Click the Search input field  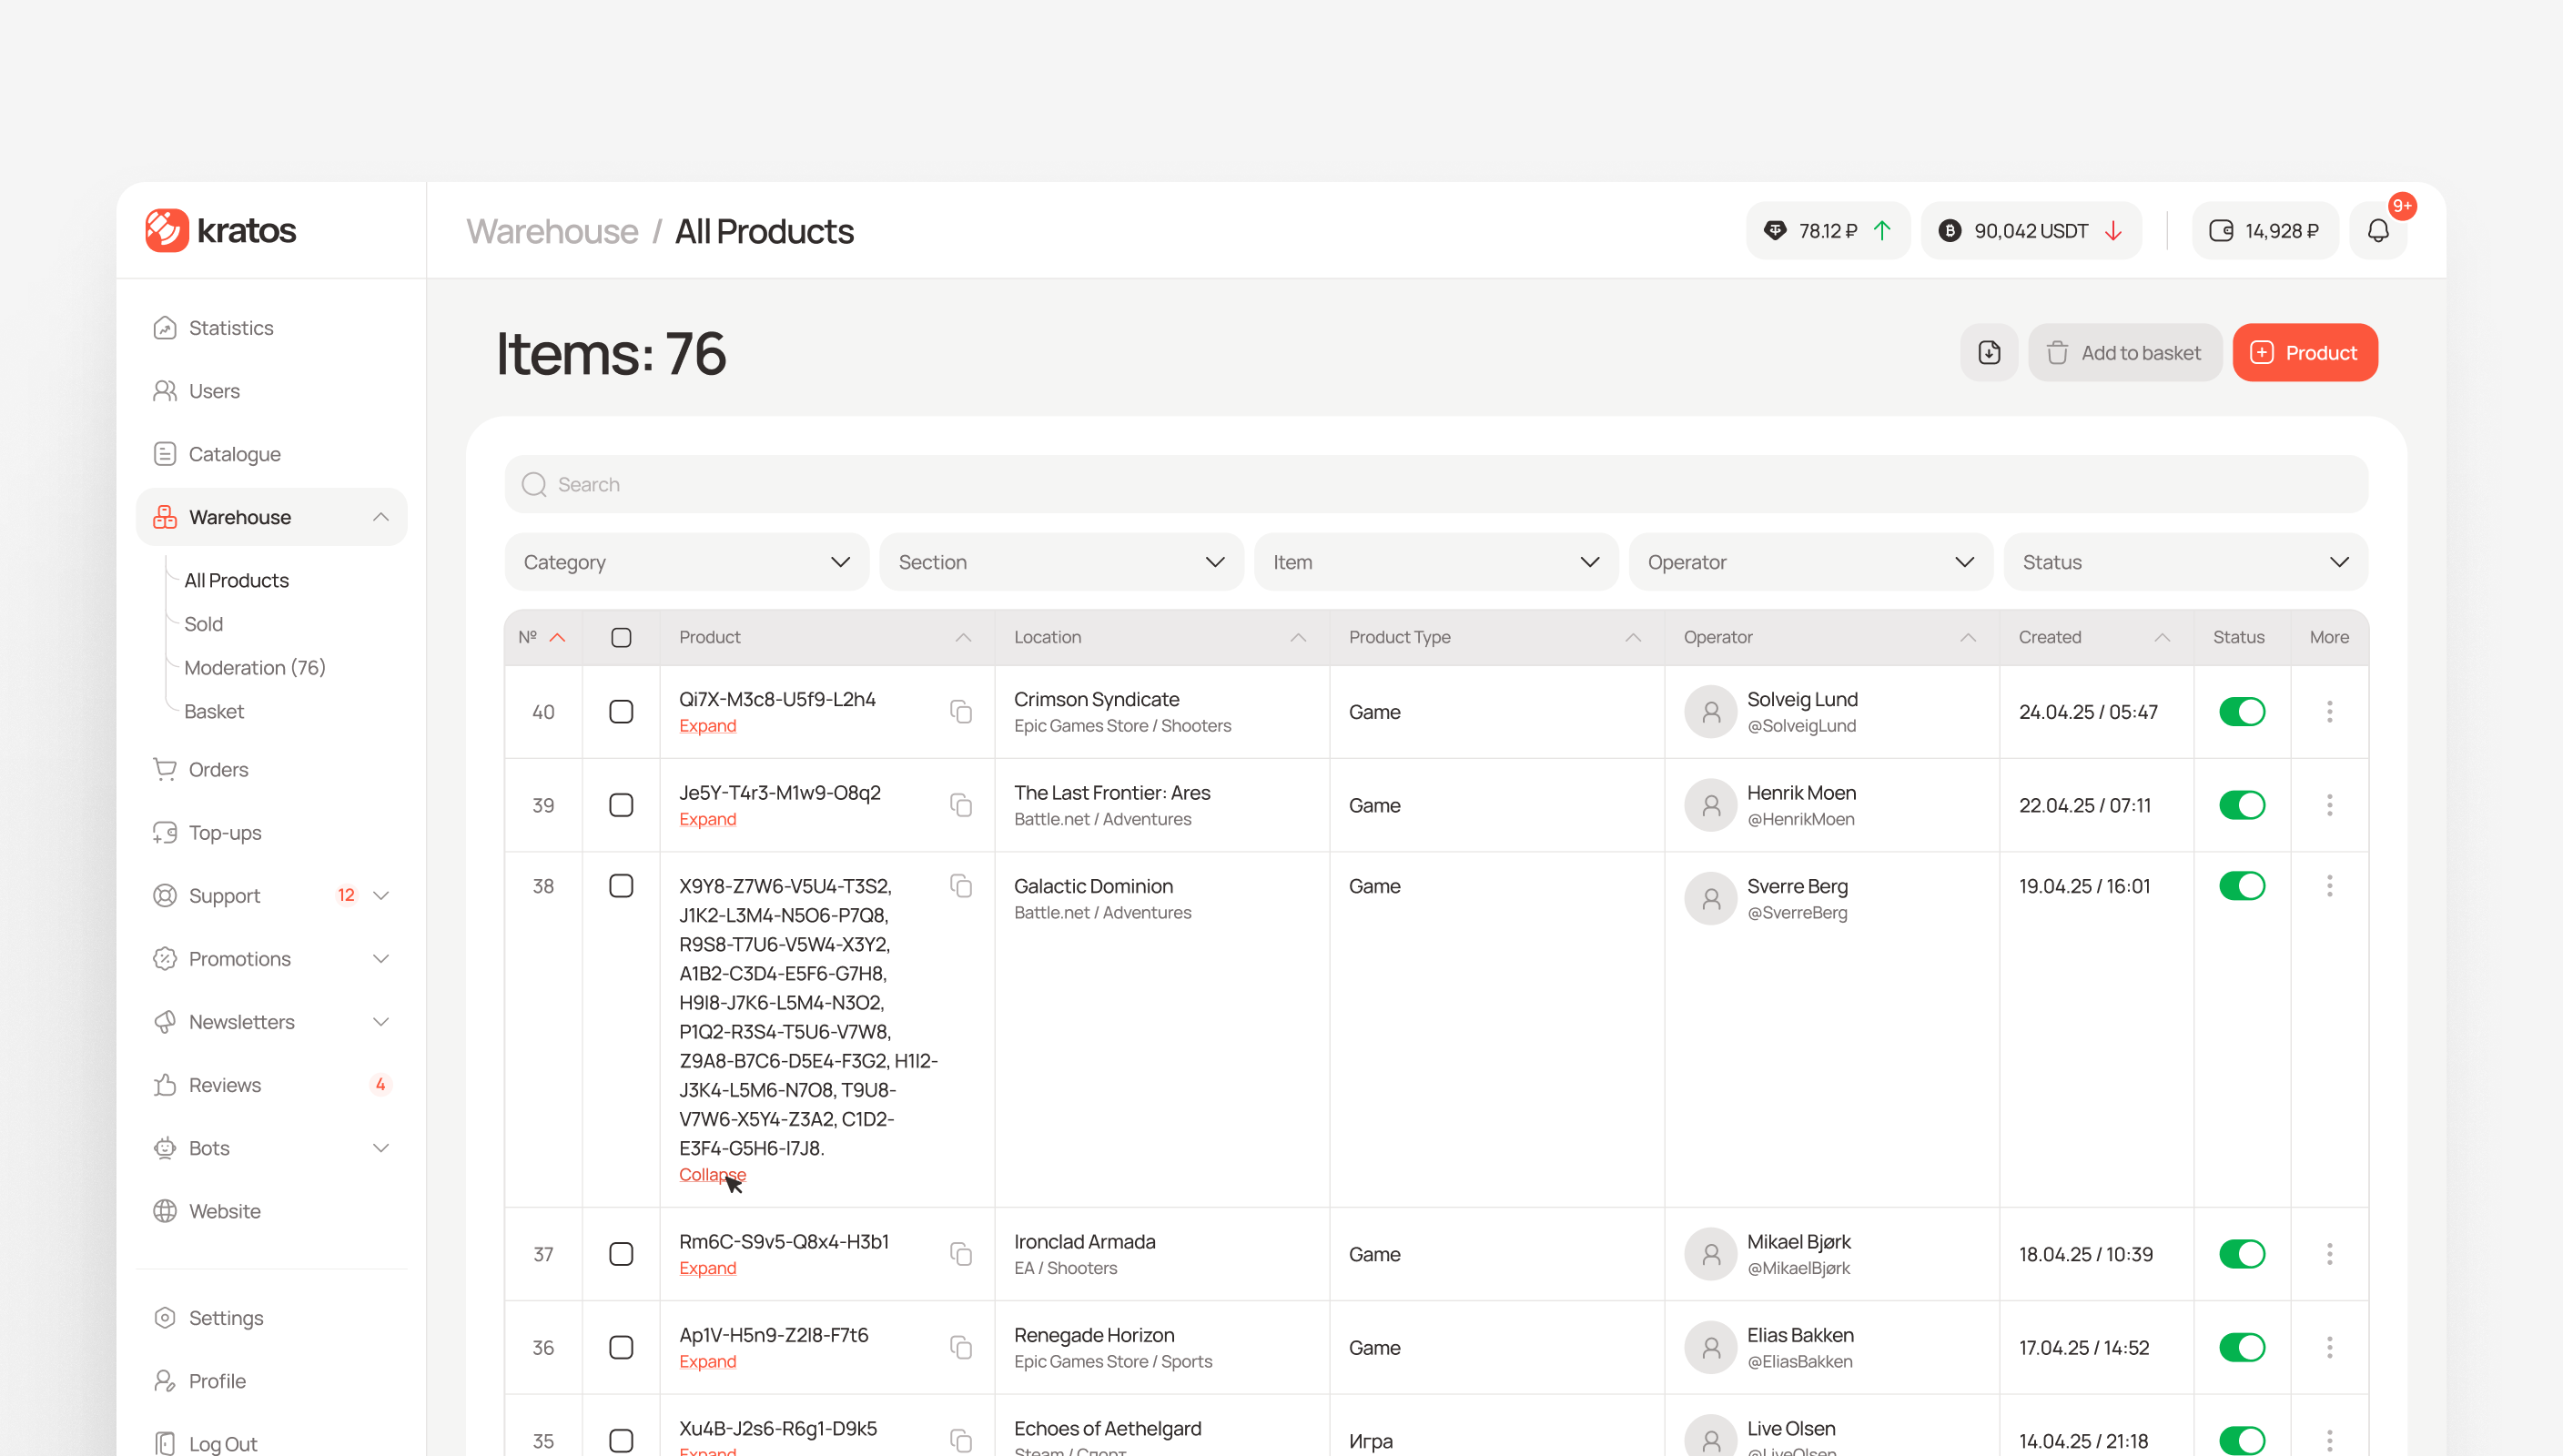point(1436,484)
